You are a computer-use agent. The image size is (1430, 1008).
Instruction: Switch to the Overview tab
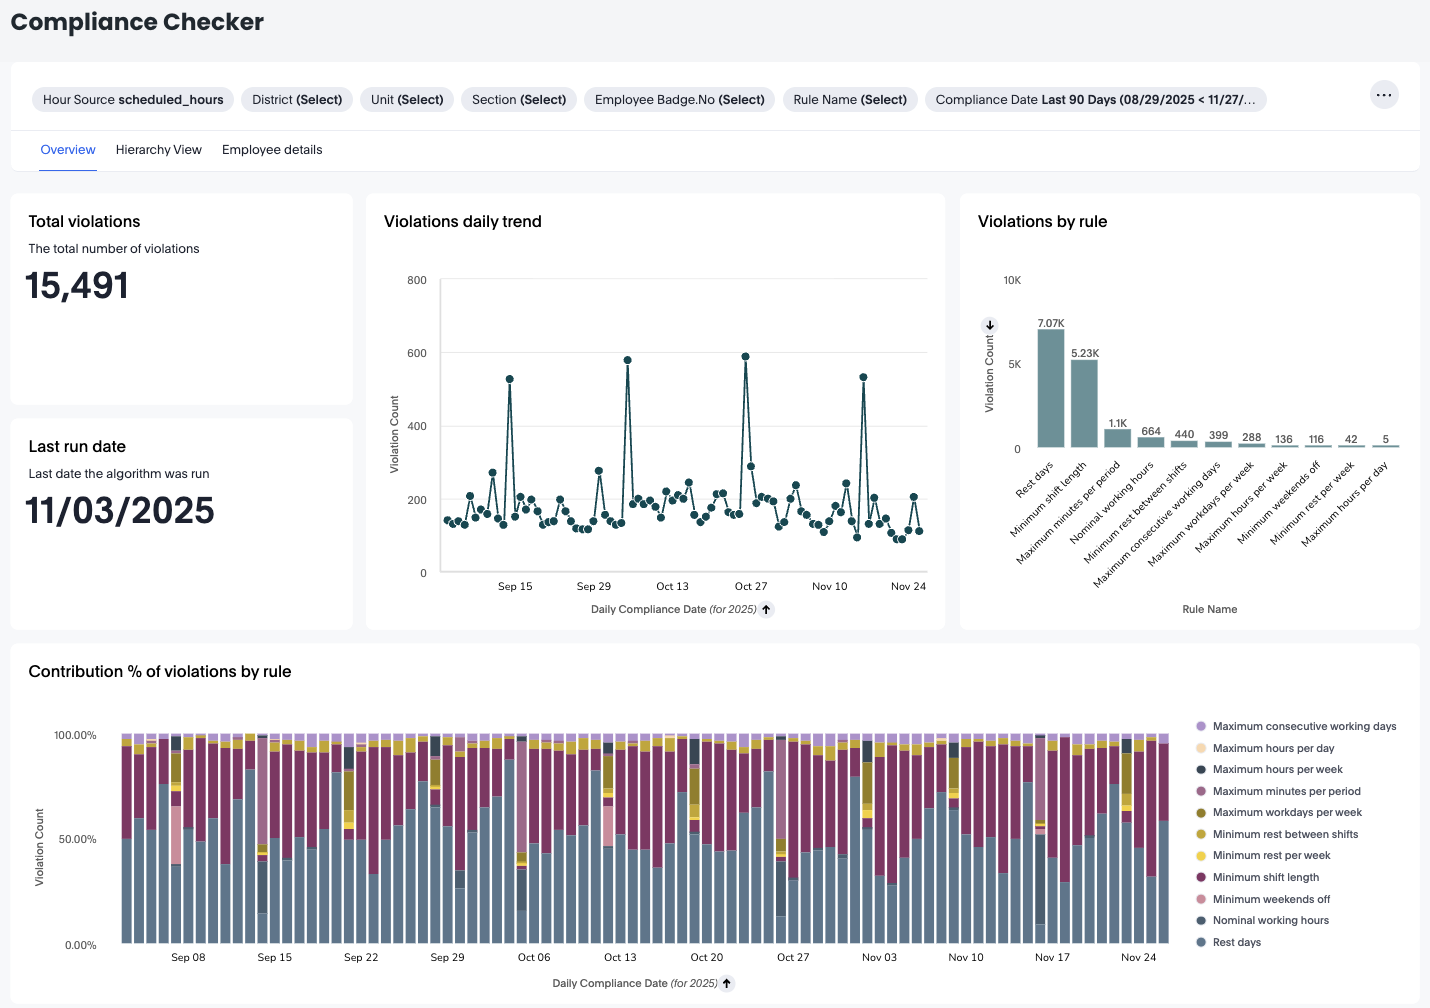pos(68,150)
